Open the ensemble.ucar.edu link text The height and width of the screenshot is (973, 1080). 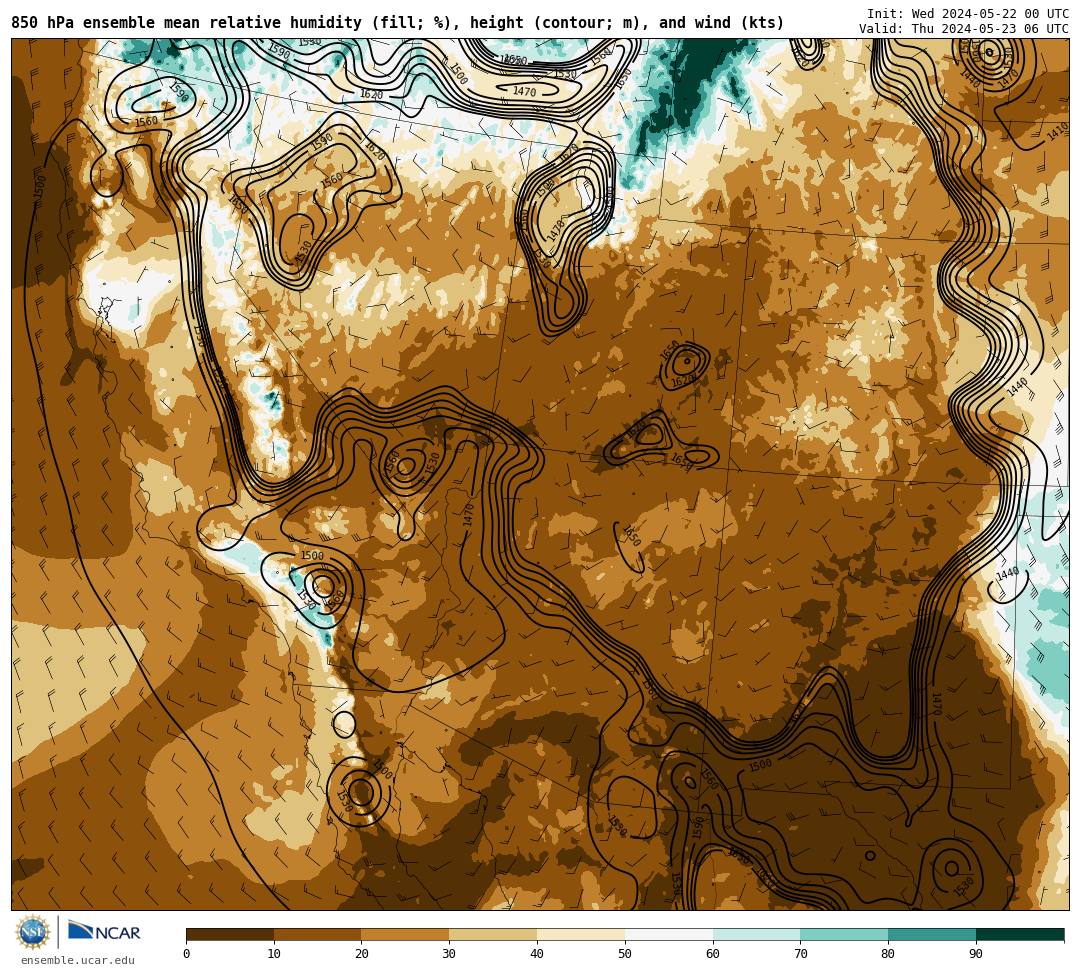[x=78, y=961]
